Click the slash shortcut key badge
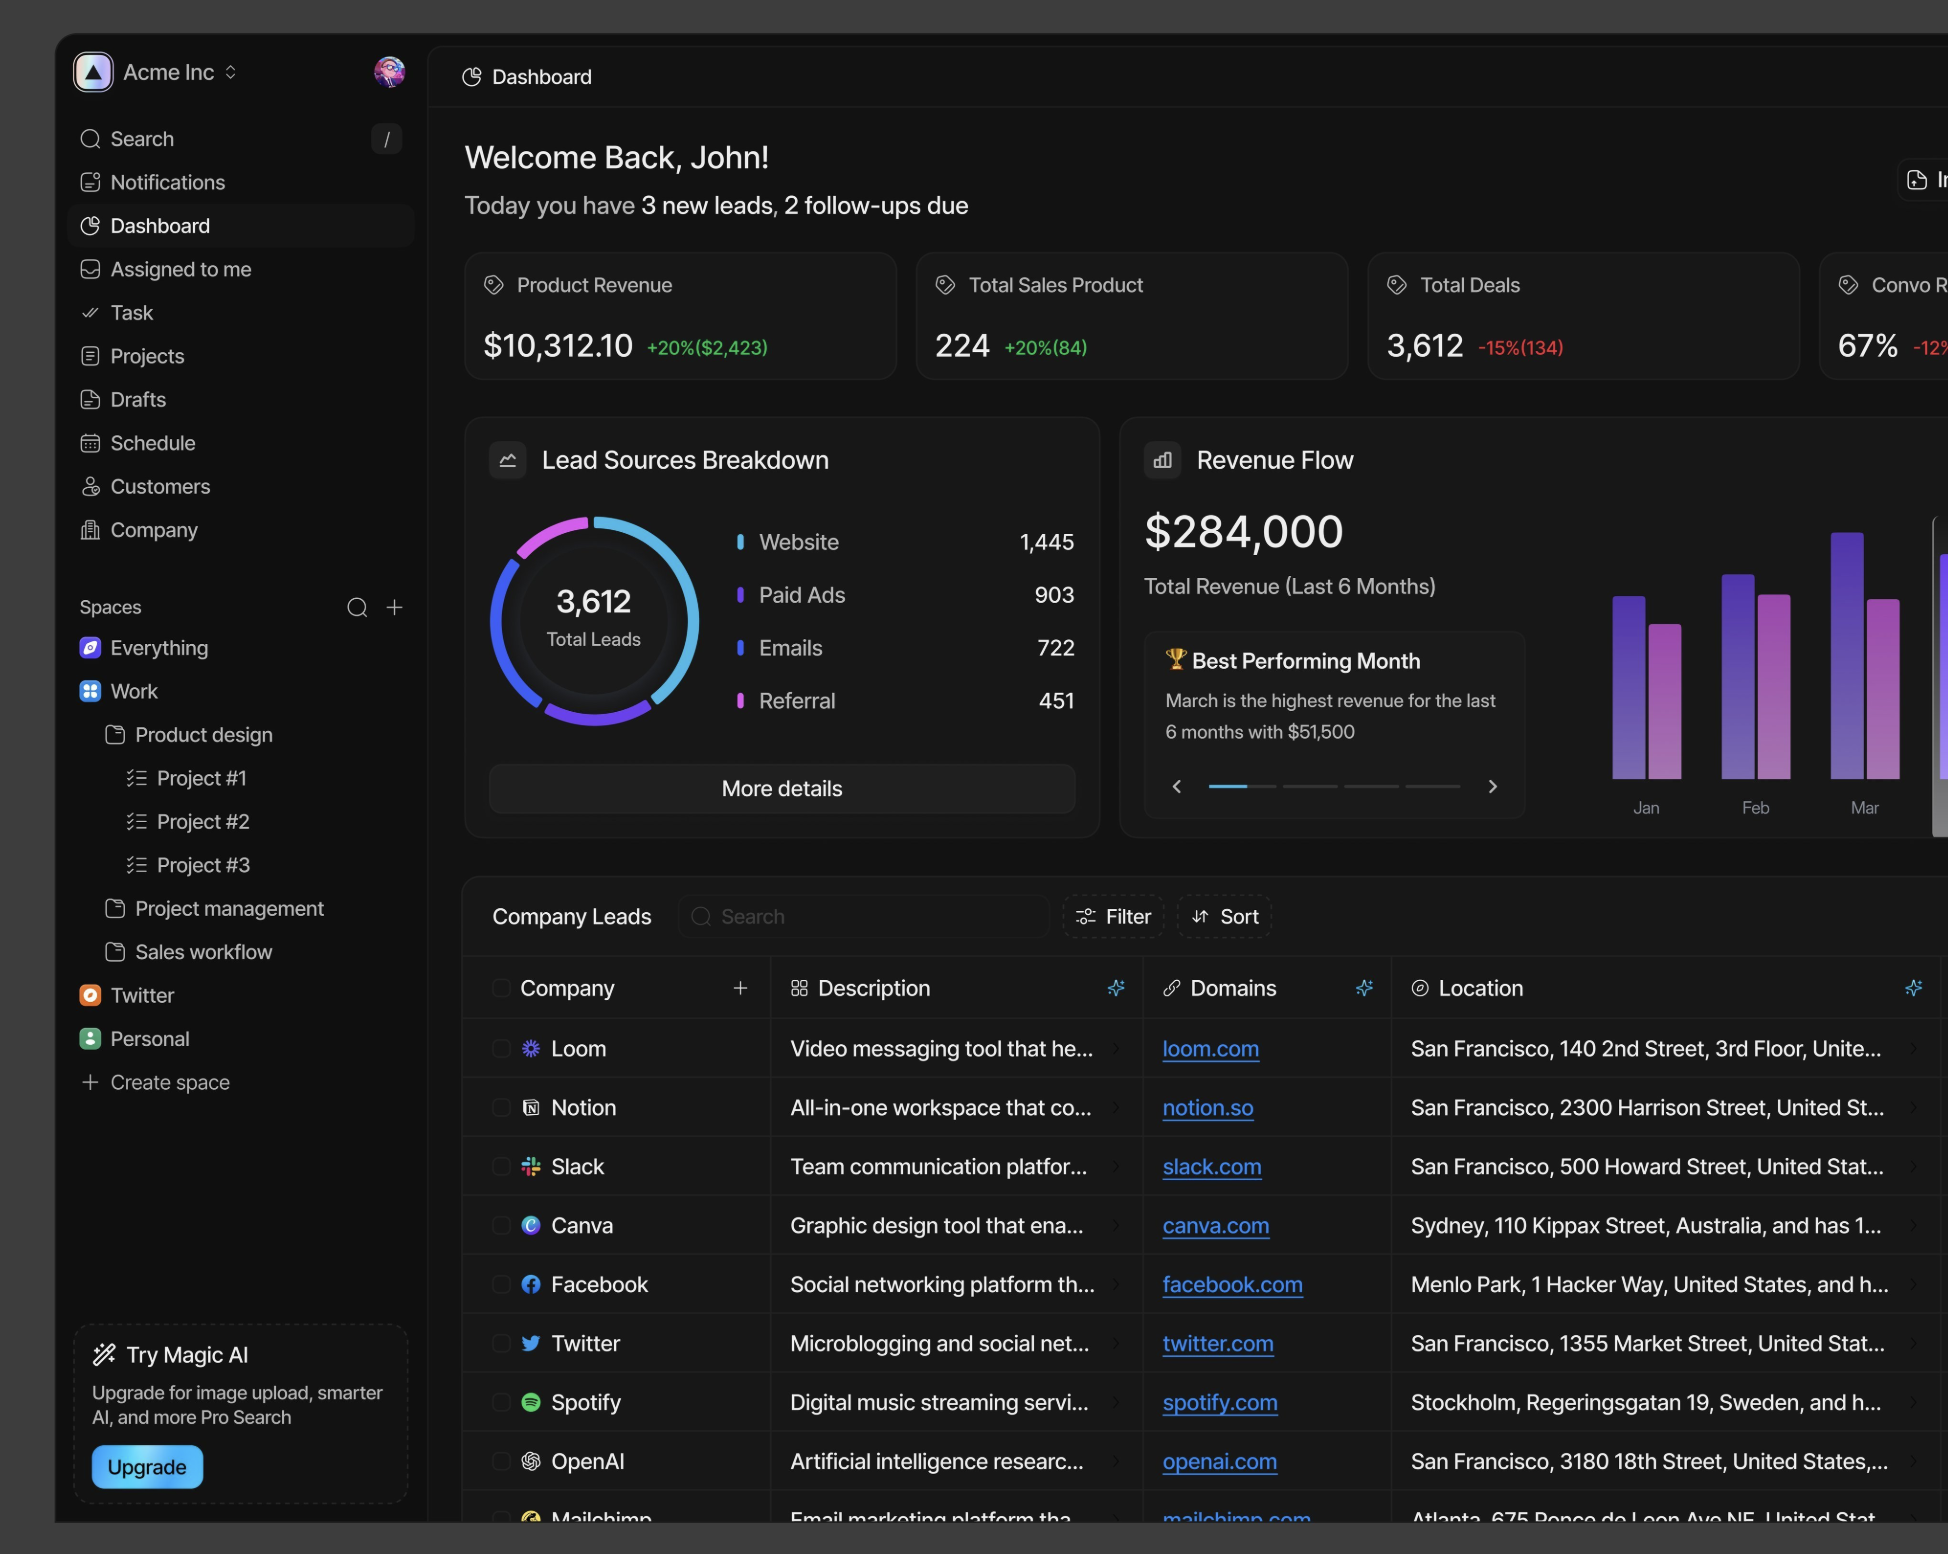Screen dimensions: 1948x1554 (x=387, y=139)
